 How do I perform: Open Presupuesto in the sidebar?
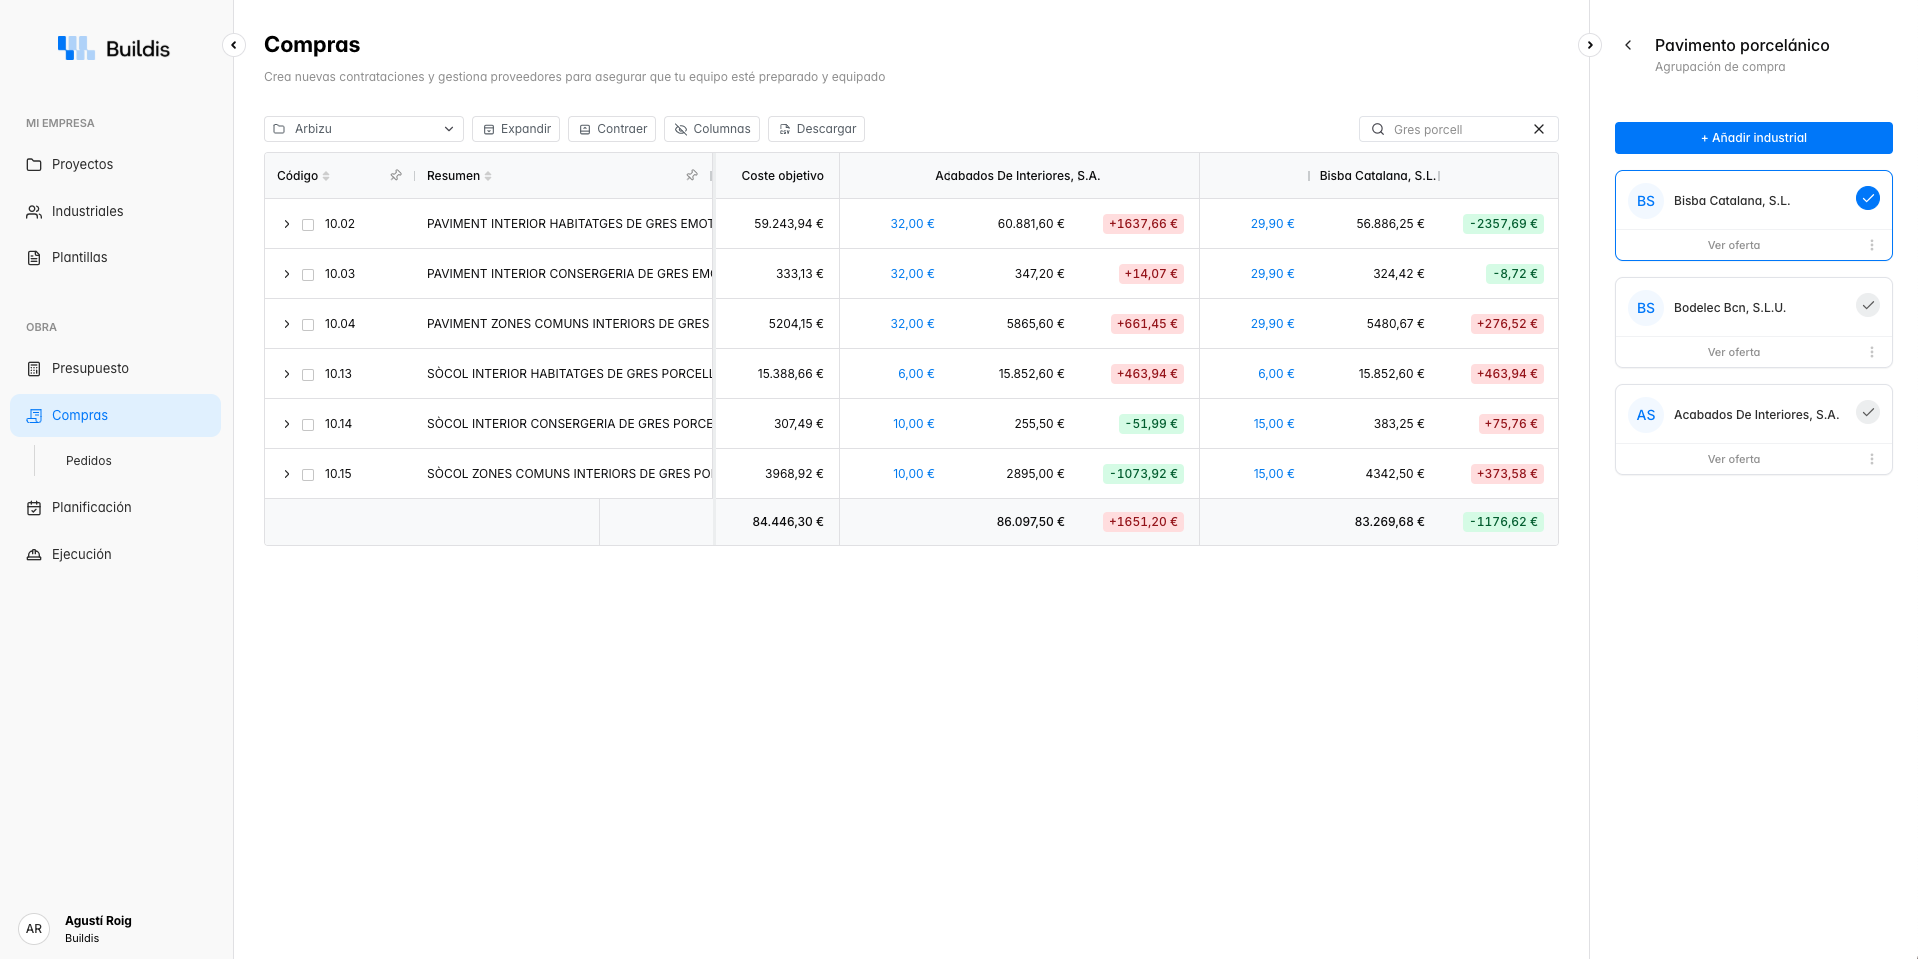115,369
